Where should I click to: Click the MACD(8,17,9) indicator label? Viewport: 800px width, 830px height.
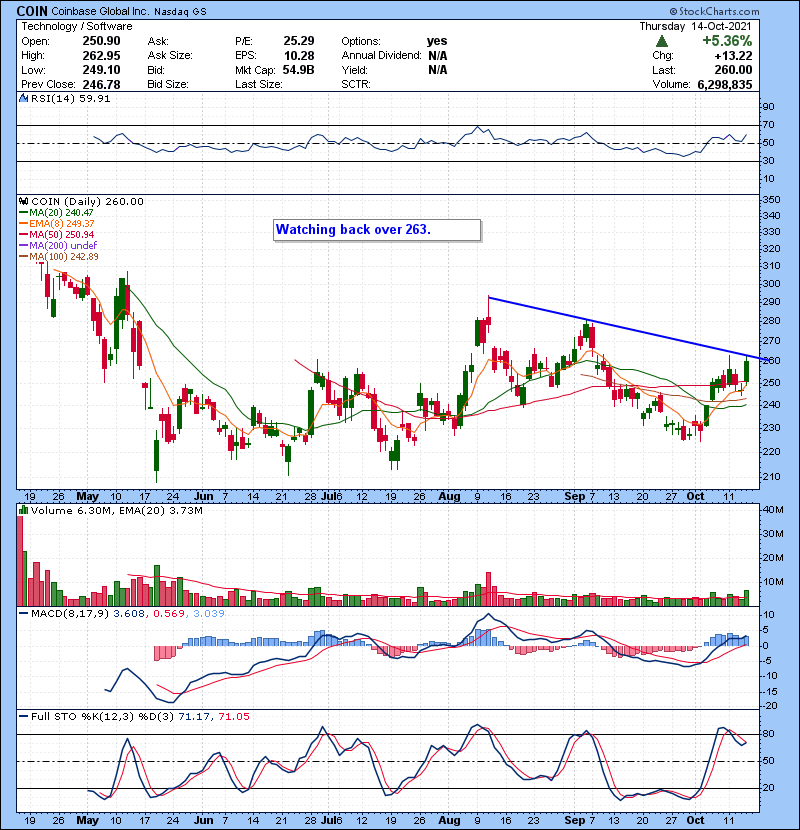click(x=70, y=614)
